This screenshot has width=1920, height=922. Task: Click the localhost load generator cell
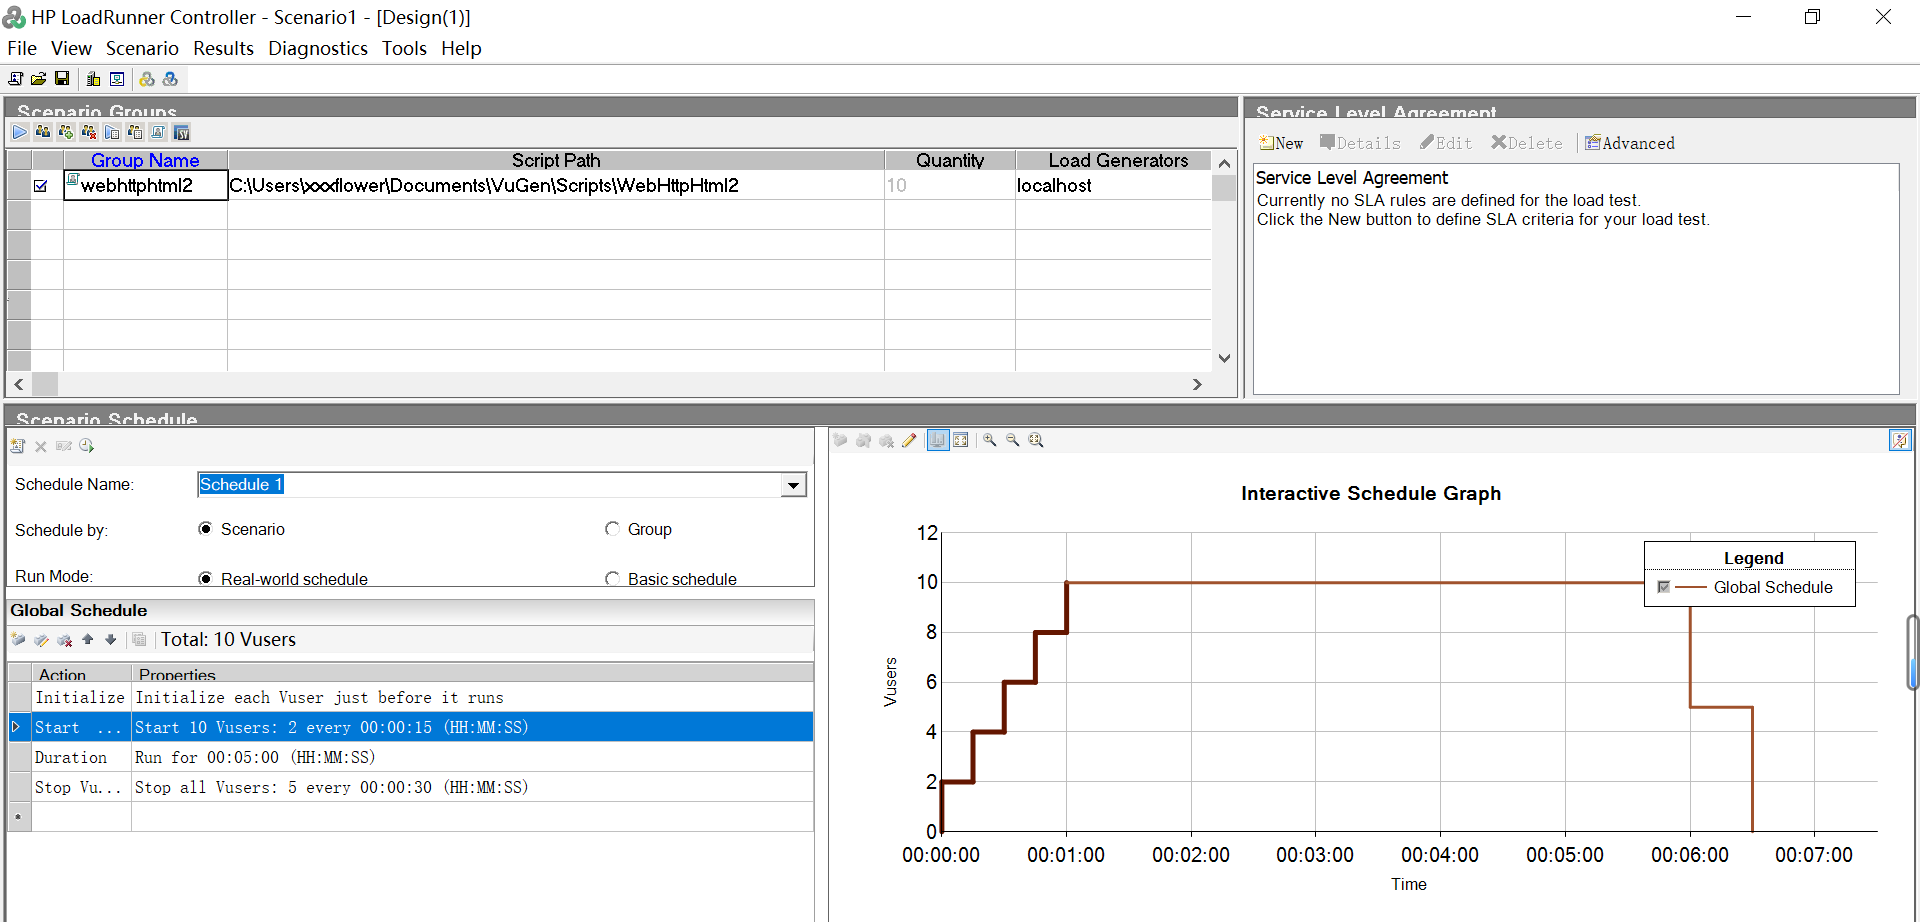pyautogui.click(x=1113, y=185)
